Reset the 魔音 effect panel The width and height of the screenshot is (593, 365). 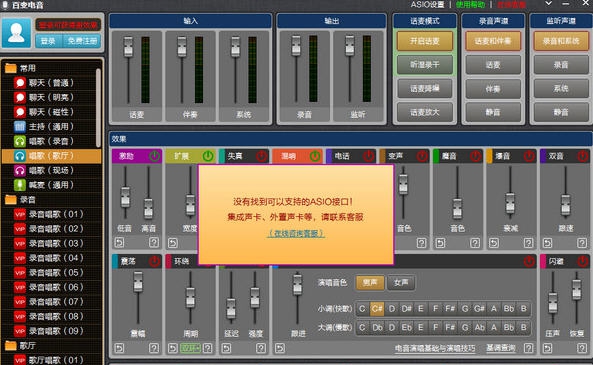click(440, 242)
